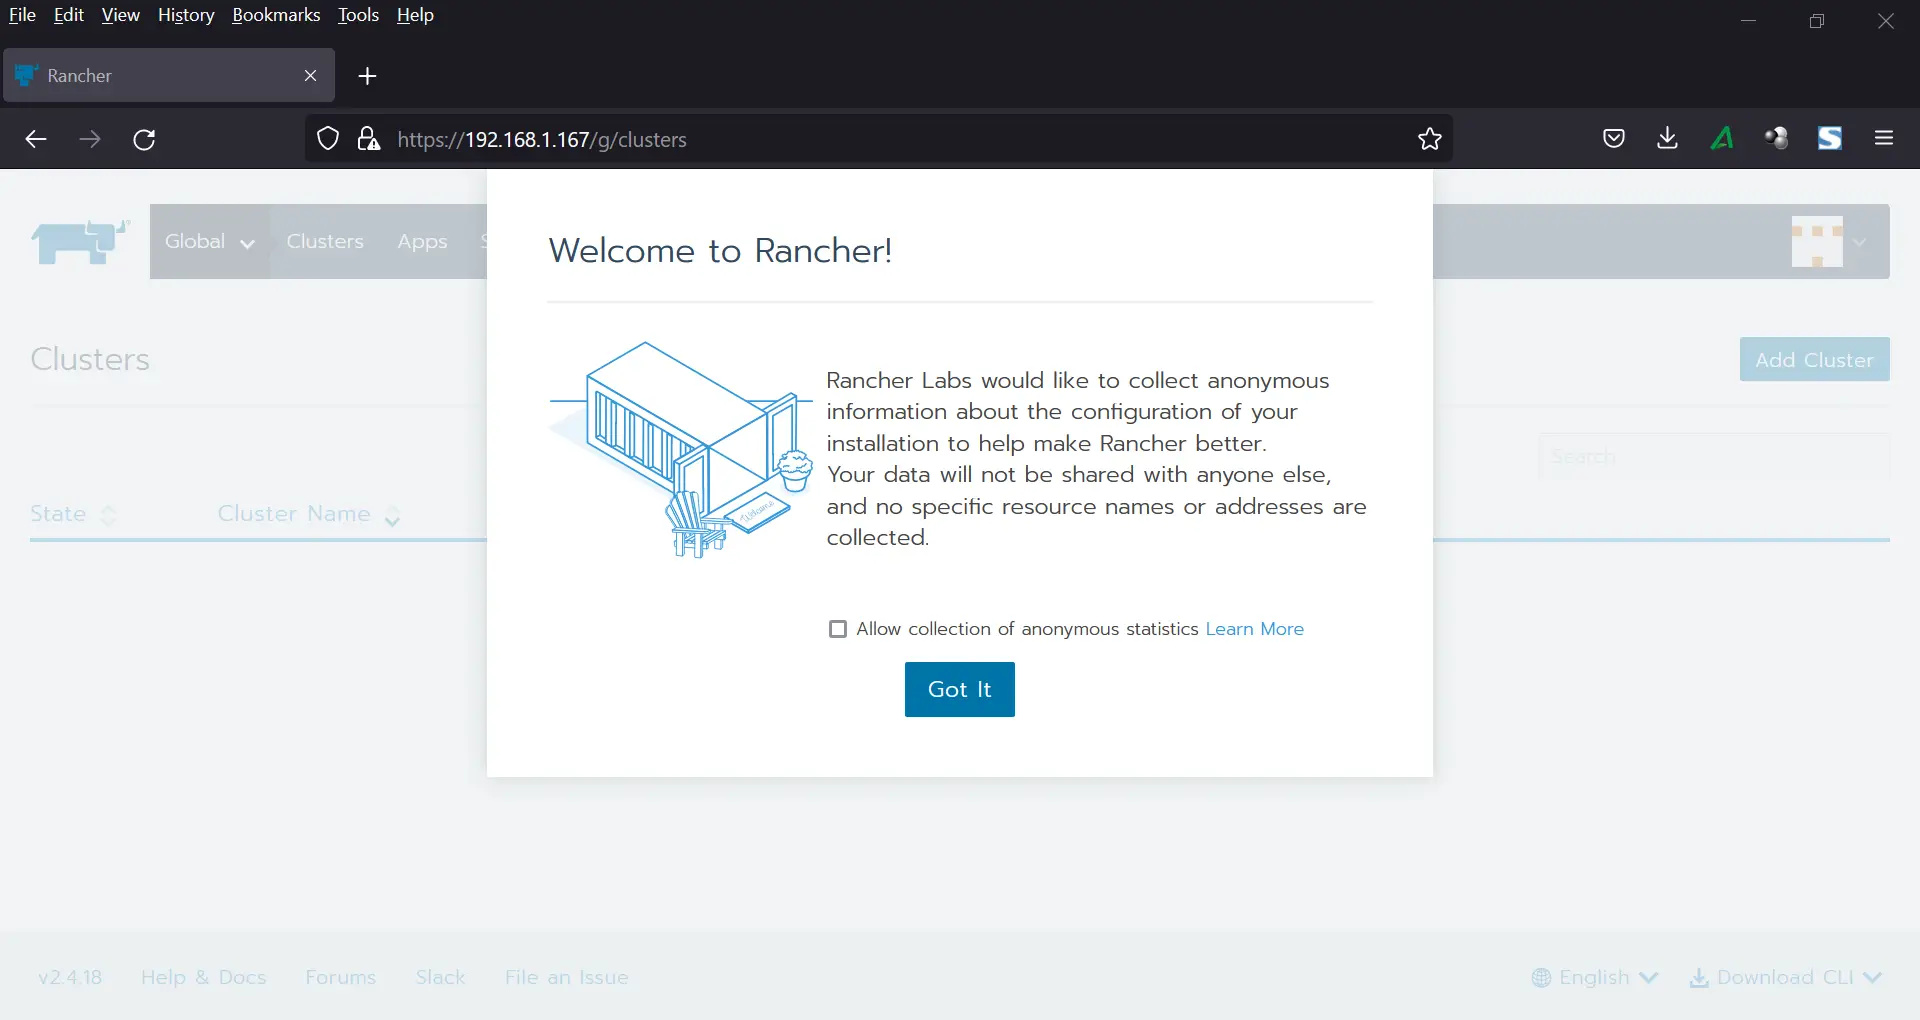Open the Pocket save icon
This screenshot has height=1020, width=1920.
1613,138
